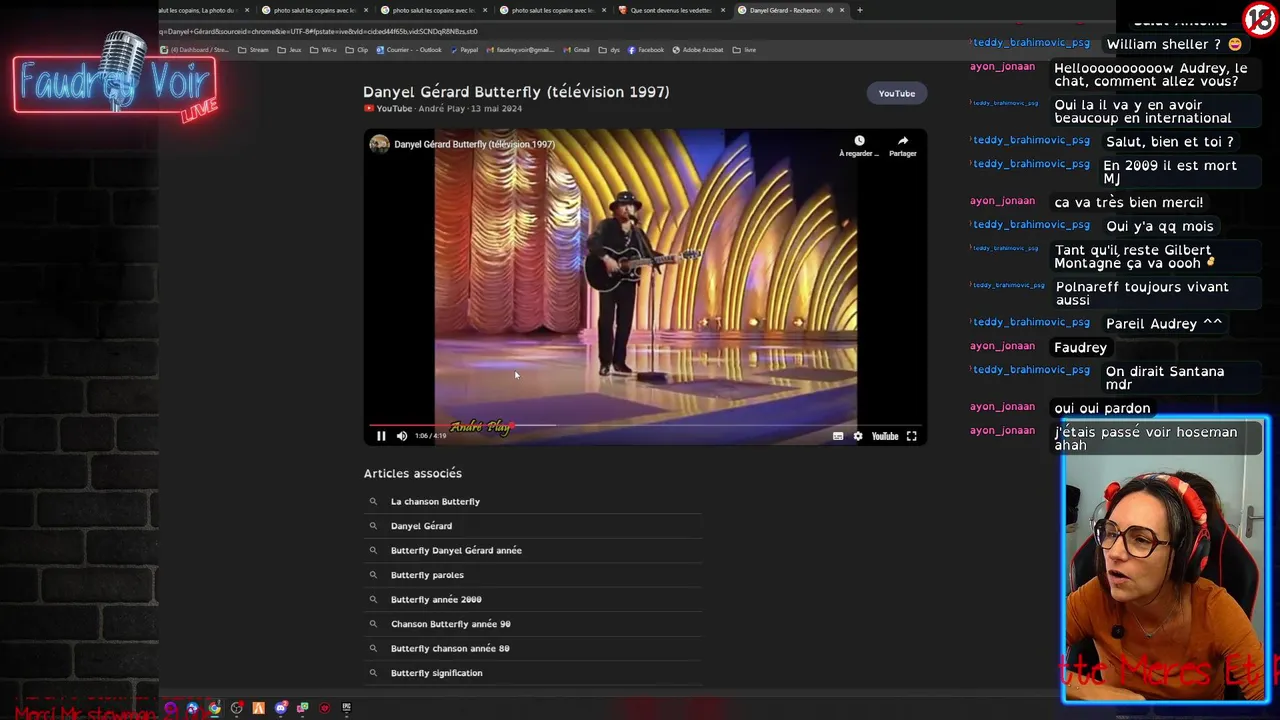Open the Jeux bookmarks folder
Viewport: 1280px width, 720px height.
coord(290,50)
